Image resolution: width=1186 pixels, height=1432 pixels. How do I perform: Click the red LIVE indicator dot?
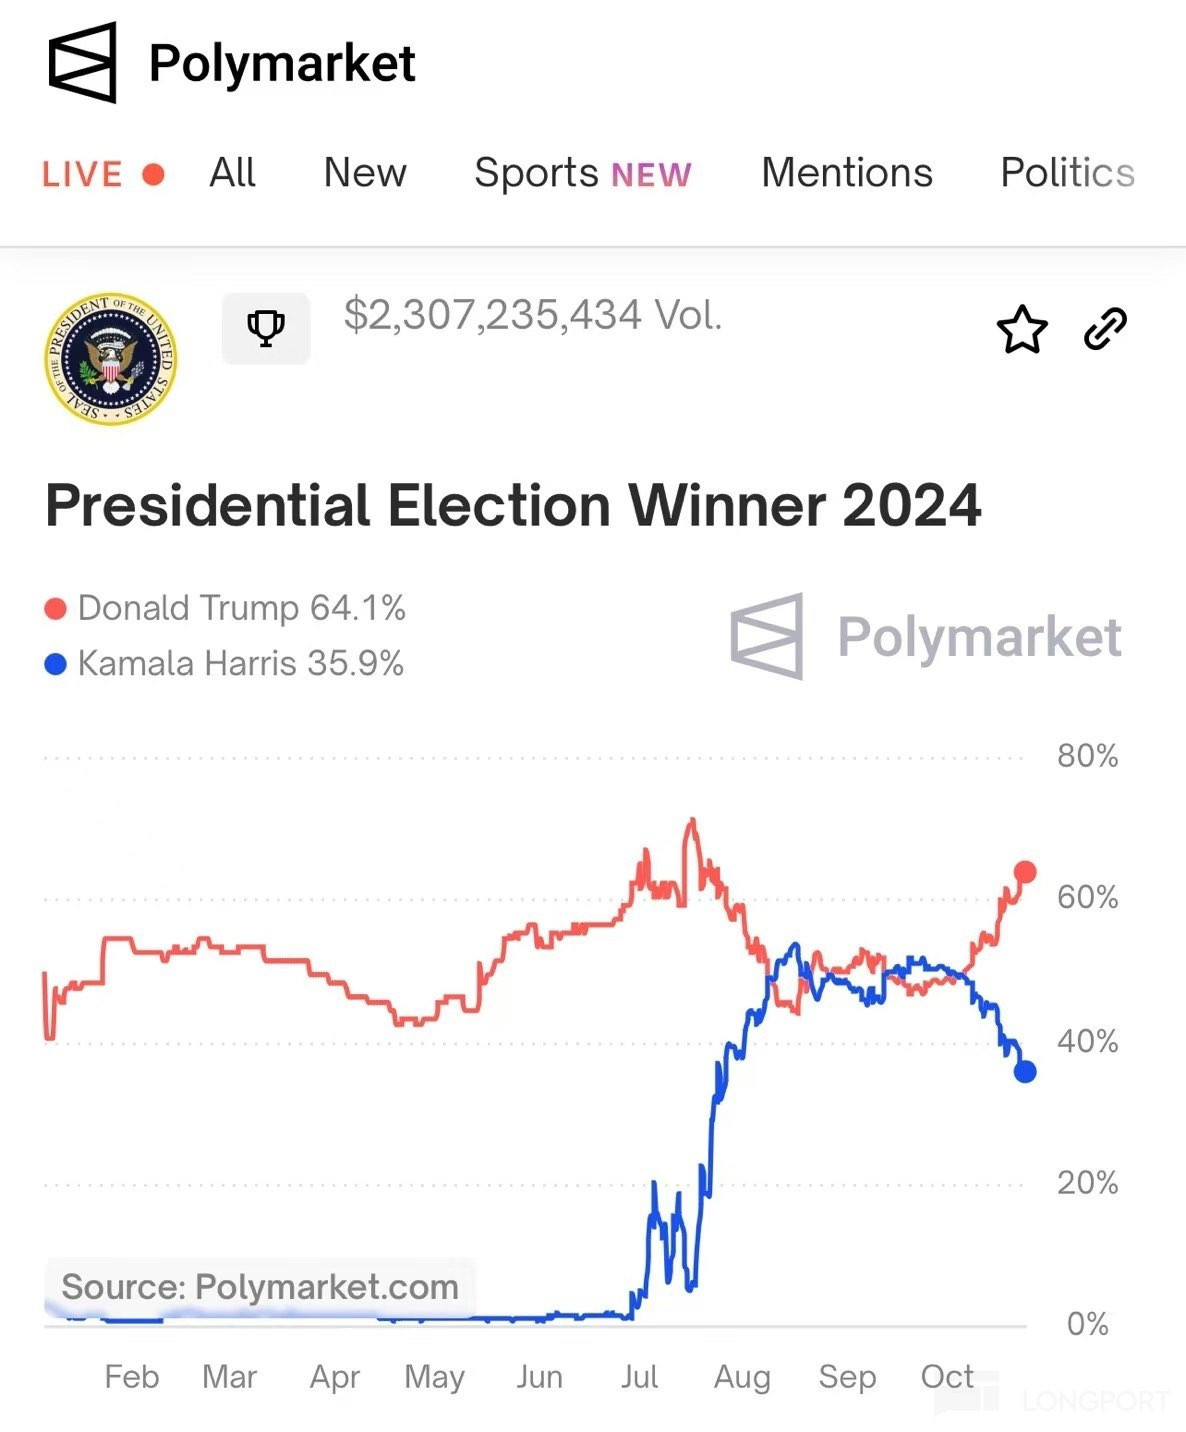click(153, 175)
